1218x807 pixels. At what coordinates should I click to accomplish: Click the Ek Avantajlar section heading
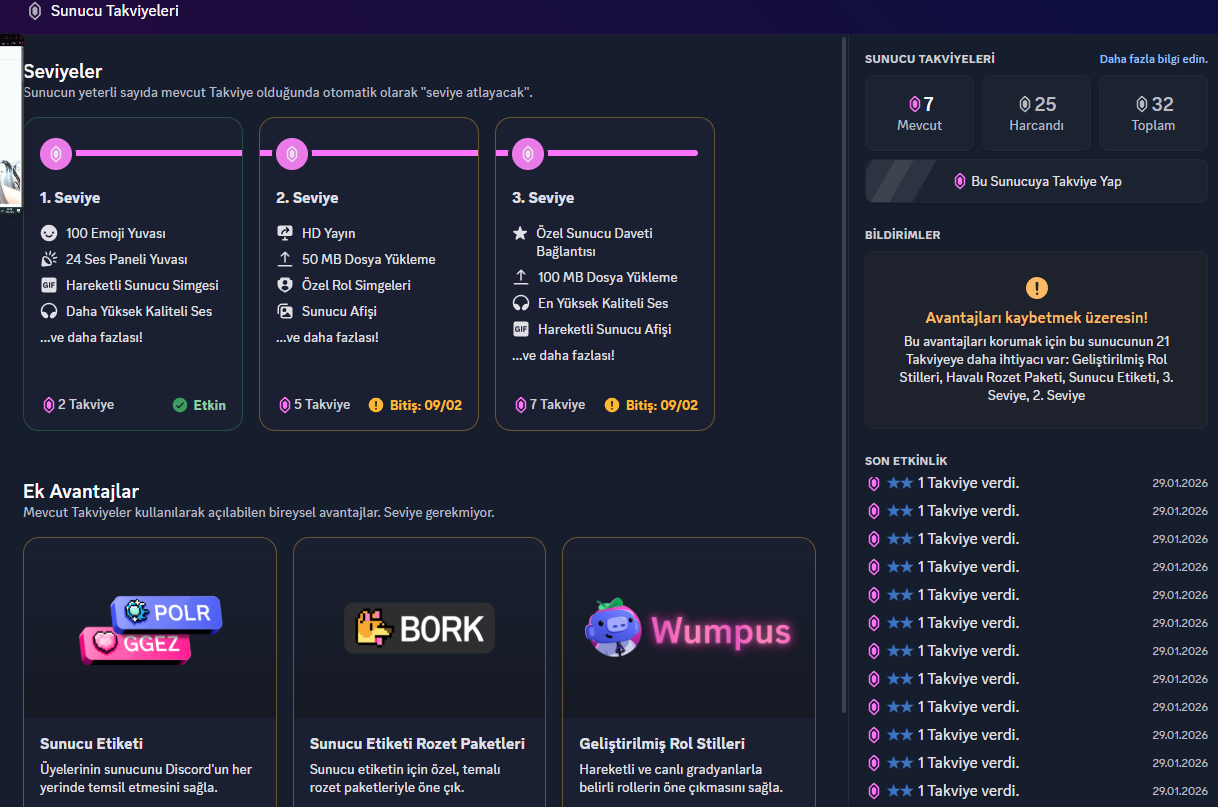tap(81, 491)
